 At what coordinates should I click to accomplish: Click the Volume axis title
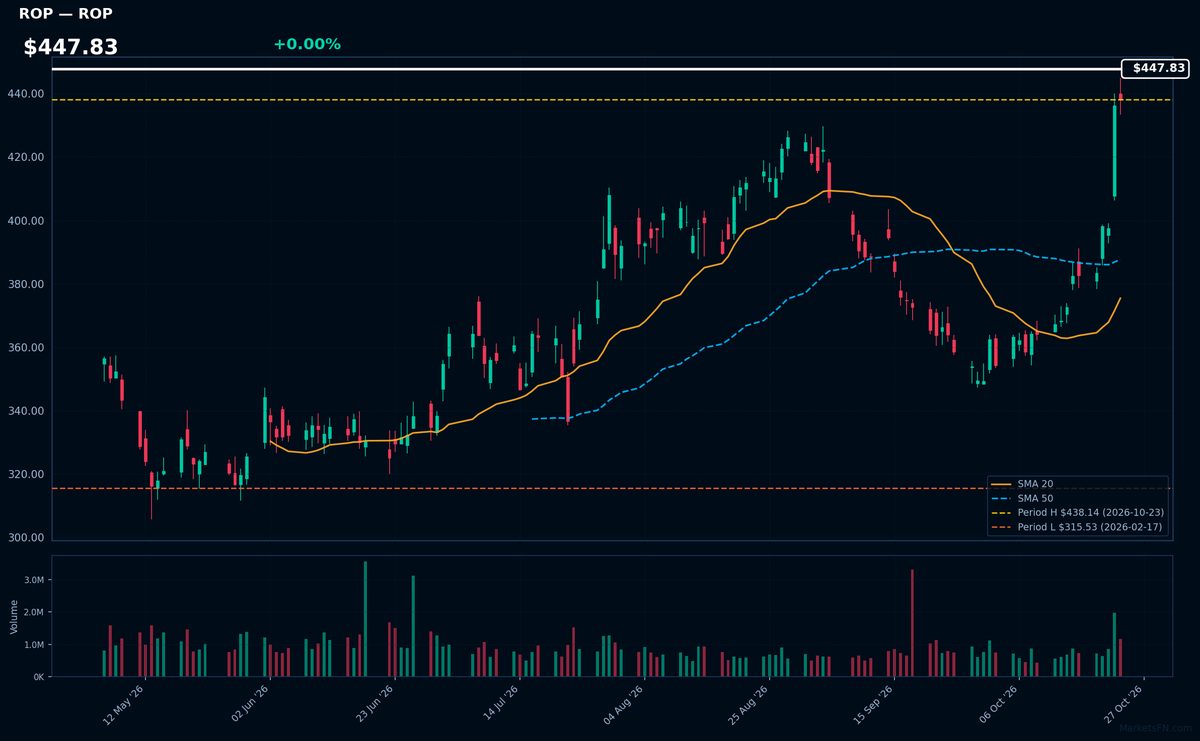pyautogui.click(x=14, y=616)
